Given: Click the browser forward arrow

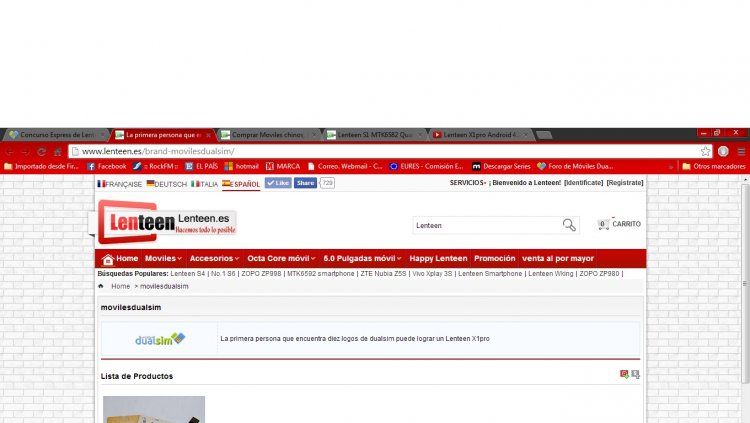Looking at the screenshot, I should point(25,152).
